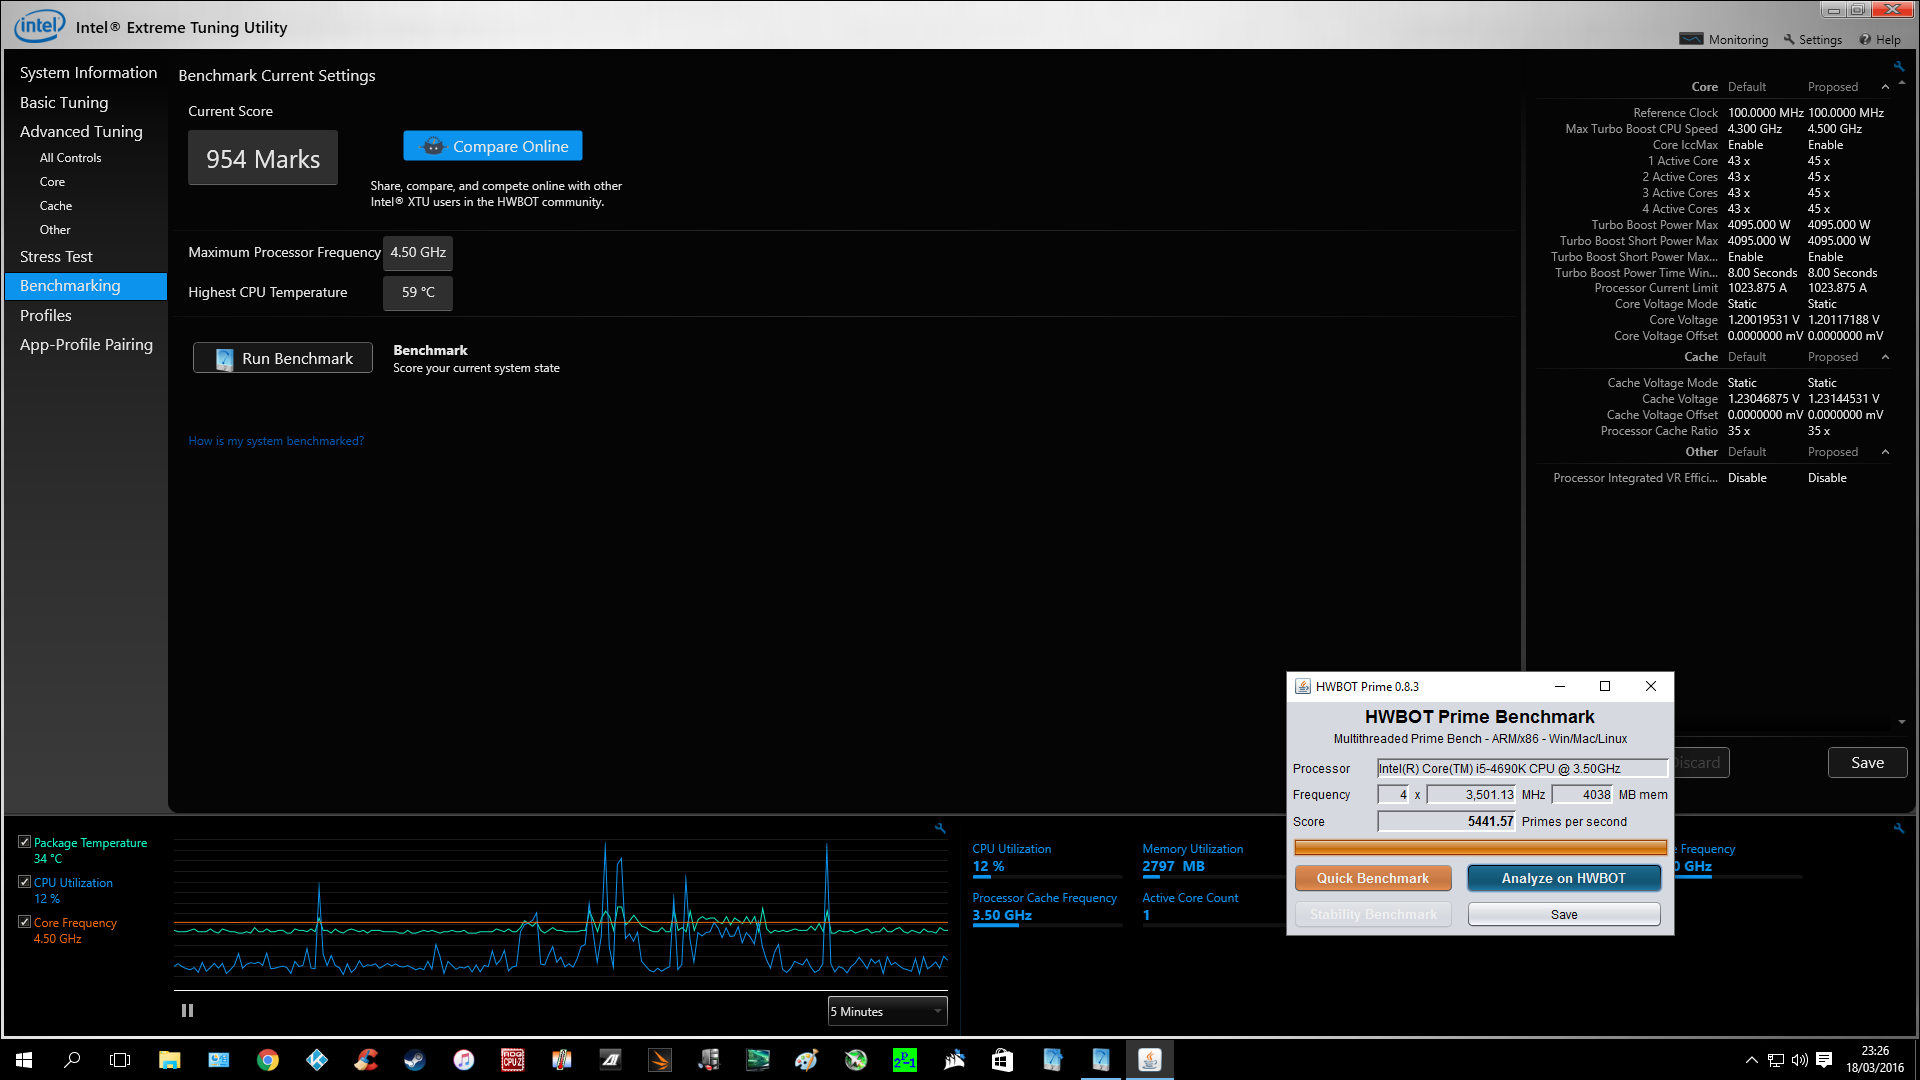Toggle CPU Utilization graph checkbox
The image size is (1920, 1080).
[25, 882]
